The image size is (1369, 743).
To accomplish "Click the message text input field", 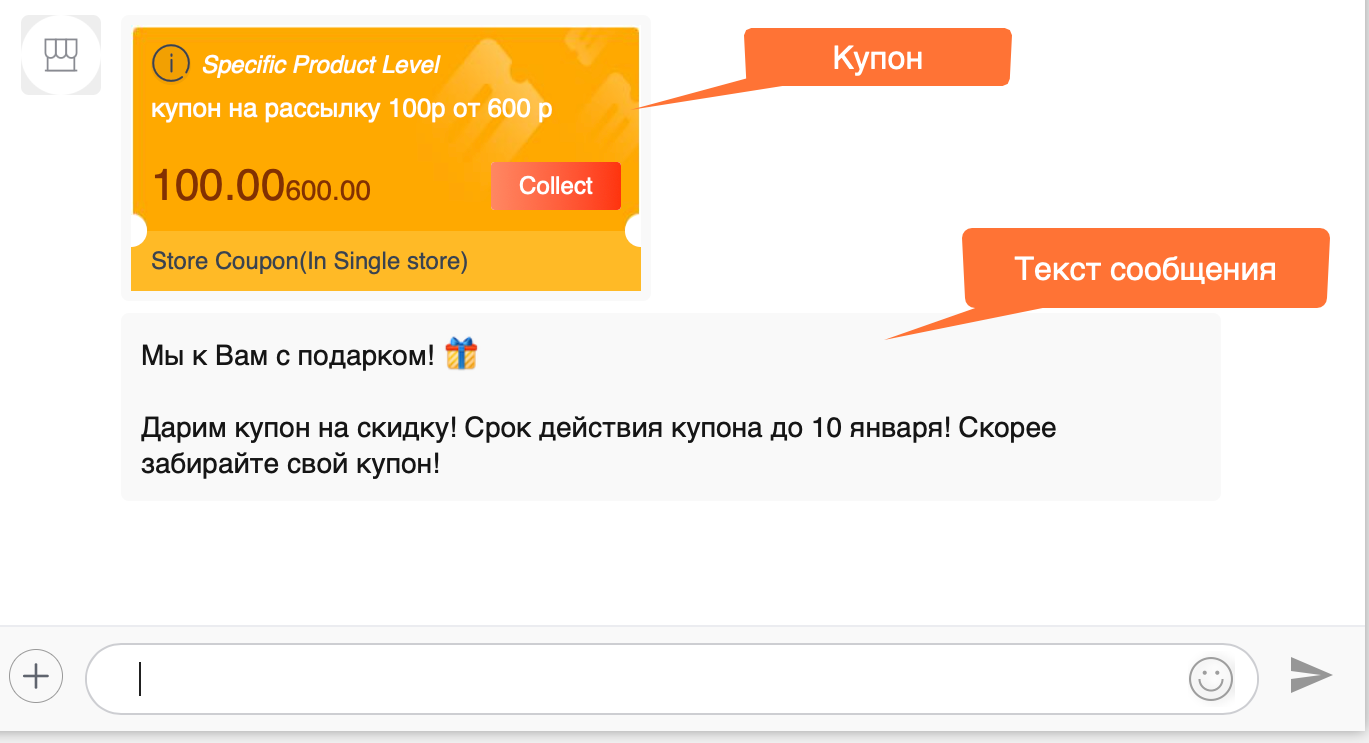I will tap(671, 679).
